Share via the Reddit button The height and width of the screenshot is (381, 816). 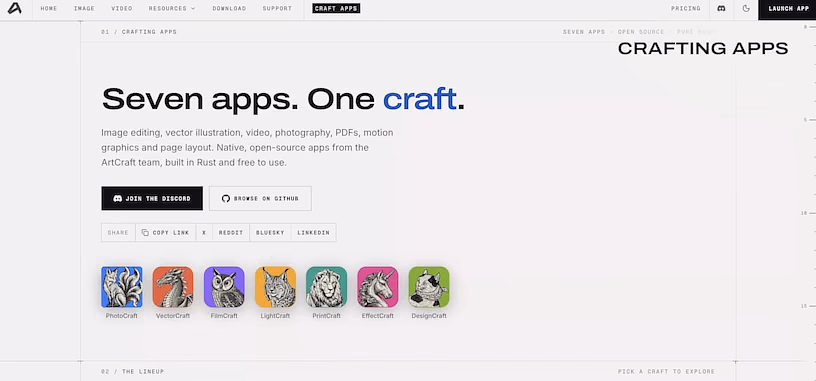231,233
